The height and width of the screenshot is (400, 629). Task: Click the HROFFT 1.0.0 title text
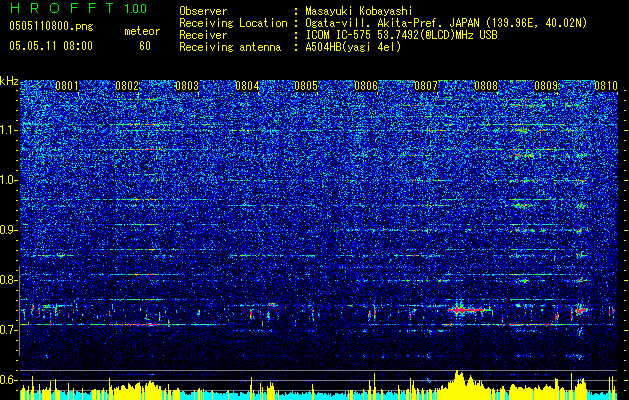point(79,8)
